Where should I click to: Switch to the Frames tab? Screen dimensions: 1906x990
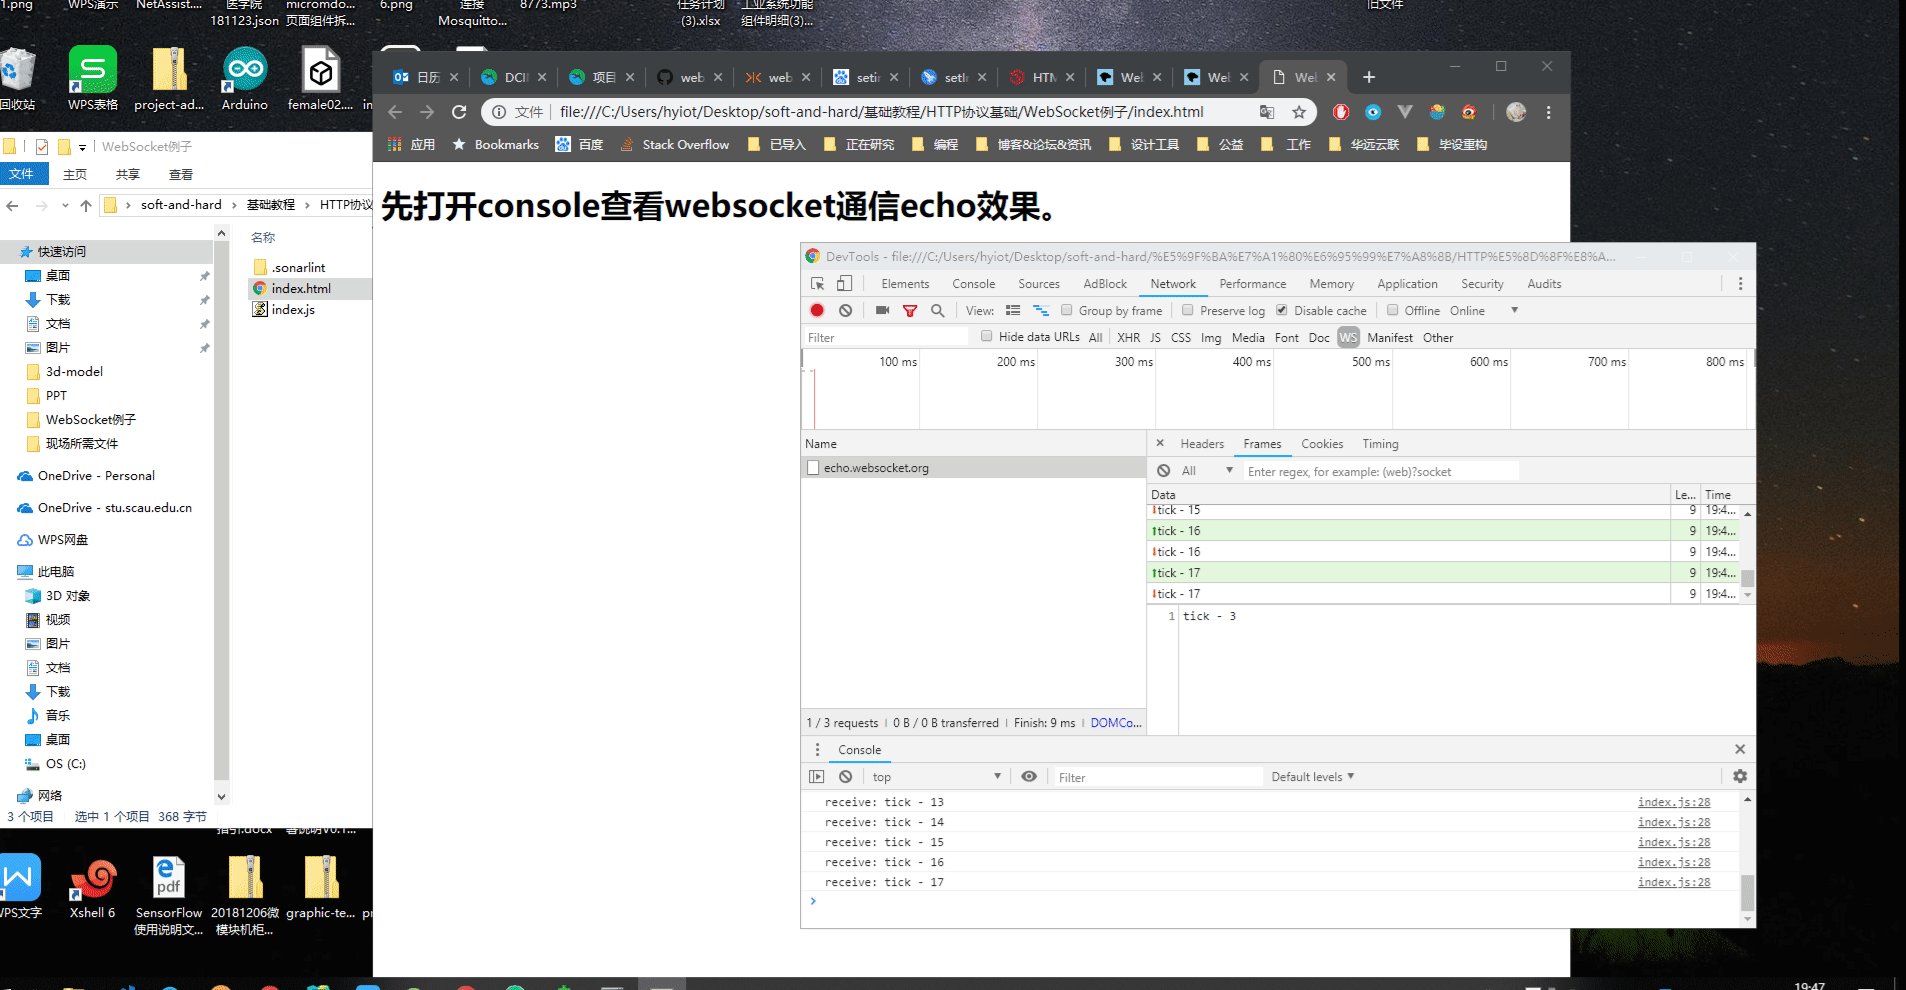1262,443
